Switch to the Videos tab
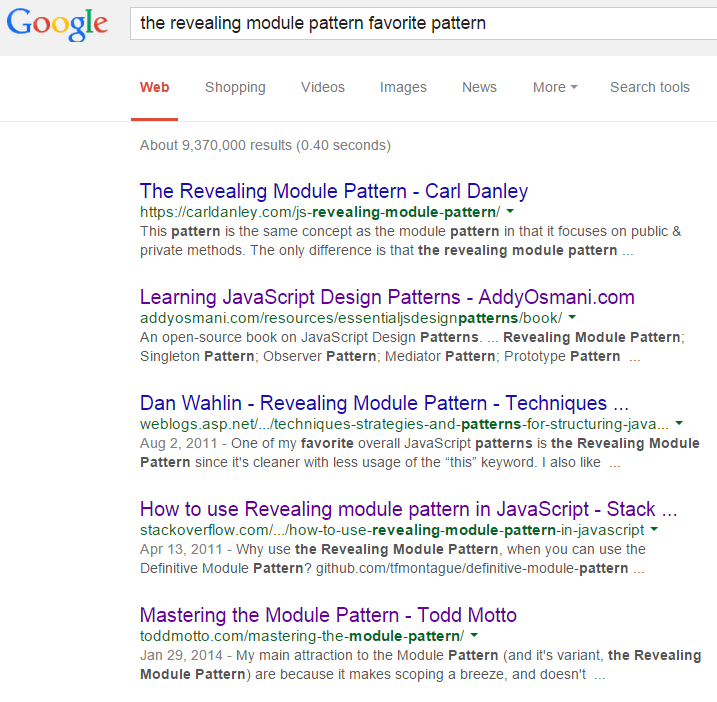The image size is (717, 702). (322, 87)
